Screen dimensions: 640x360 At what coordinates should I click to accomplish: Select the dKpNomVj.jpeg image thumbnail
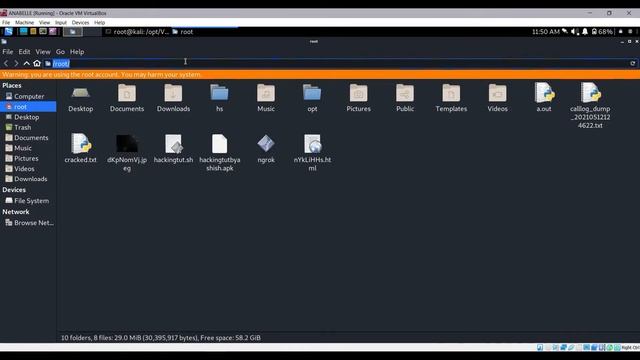pos(127,144)
